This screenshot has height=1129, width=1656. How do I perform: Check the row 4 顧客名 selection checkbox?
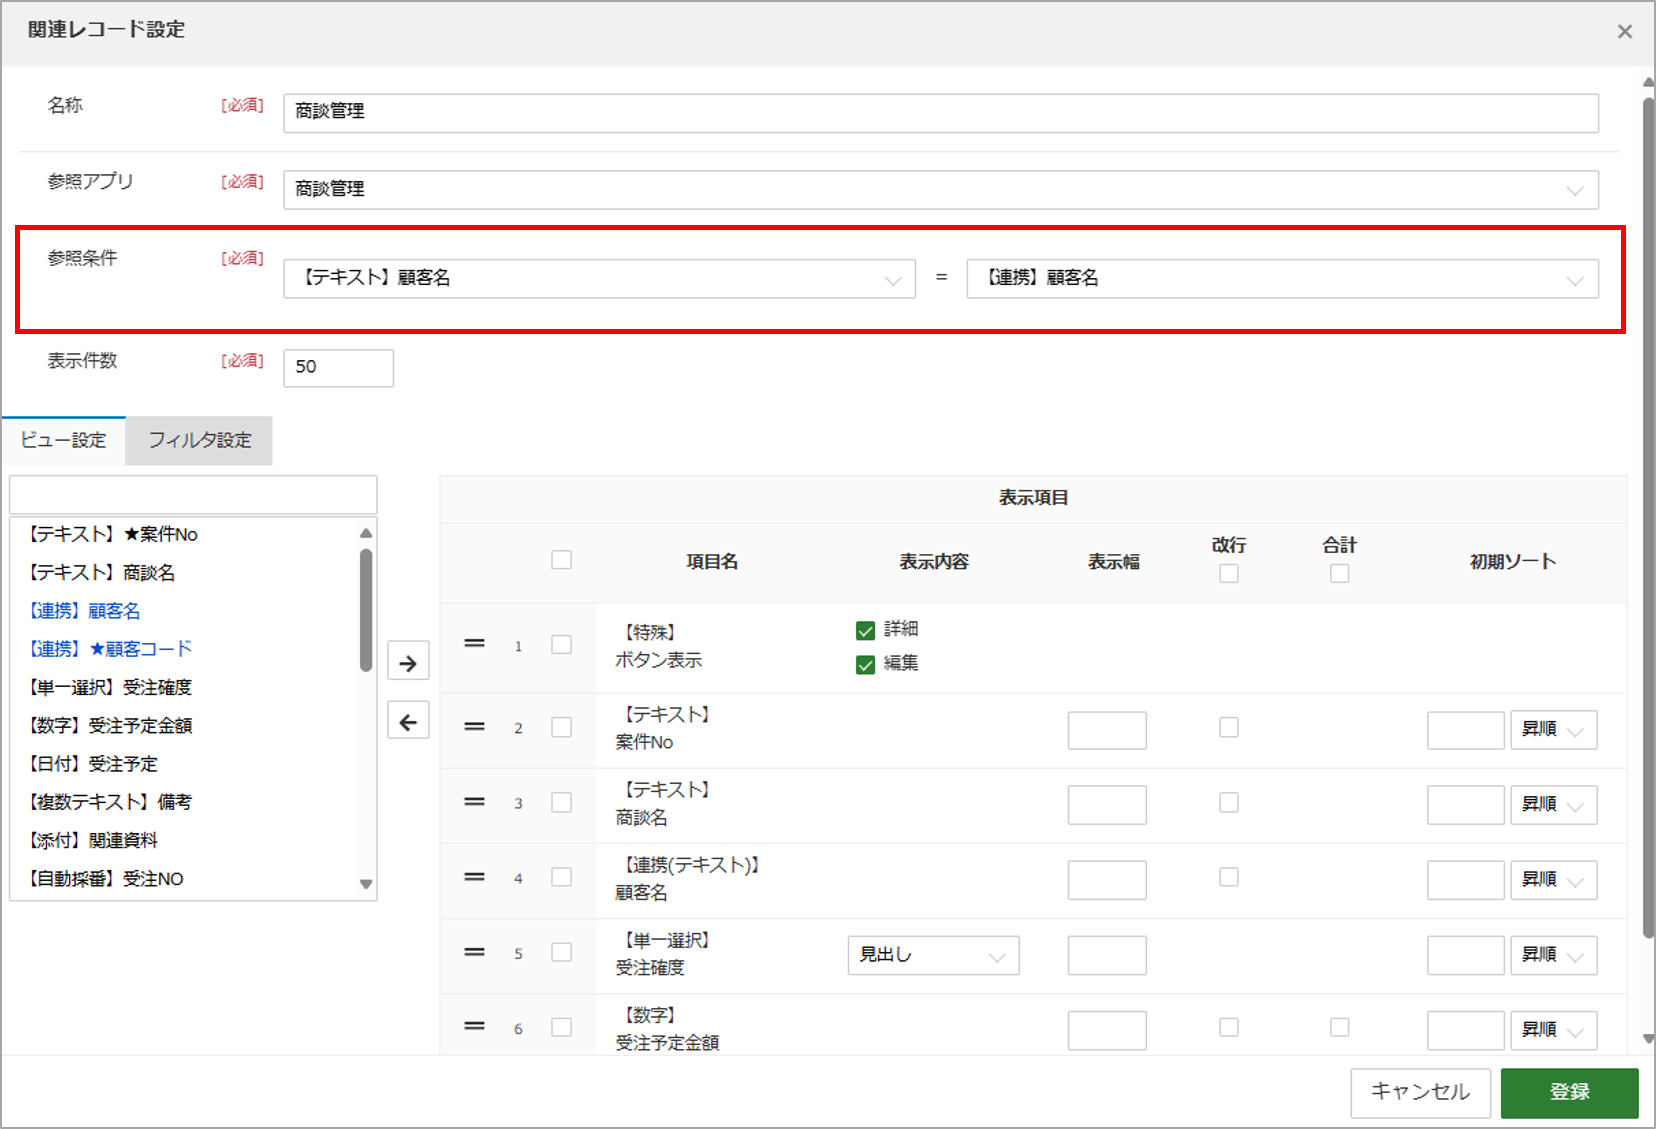pyautogui.click(x=562, y=877)
